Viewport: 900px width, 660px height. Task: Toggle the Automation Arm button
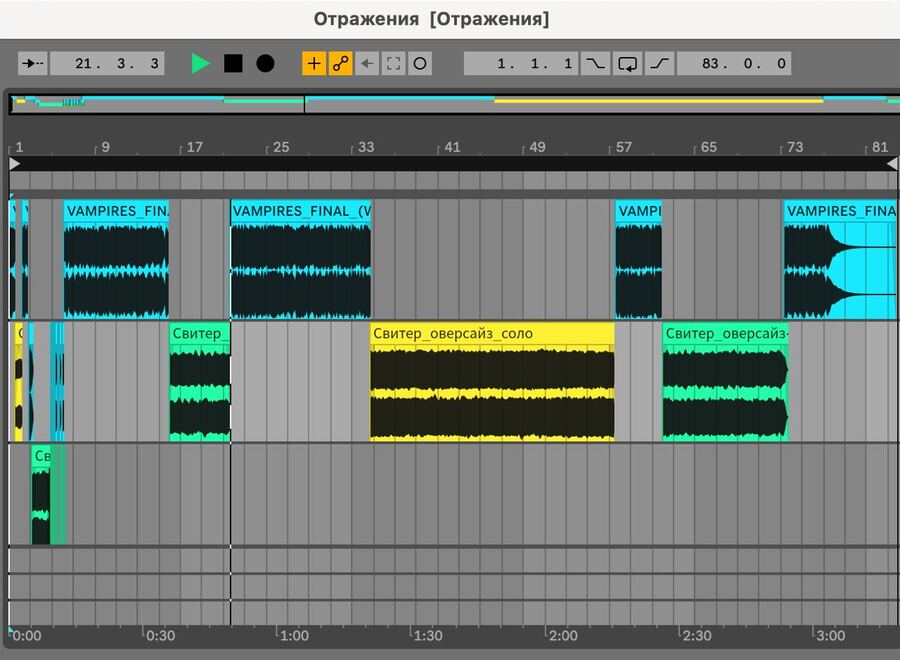point(341,64)
